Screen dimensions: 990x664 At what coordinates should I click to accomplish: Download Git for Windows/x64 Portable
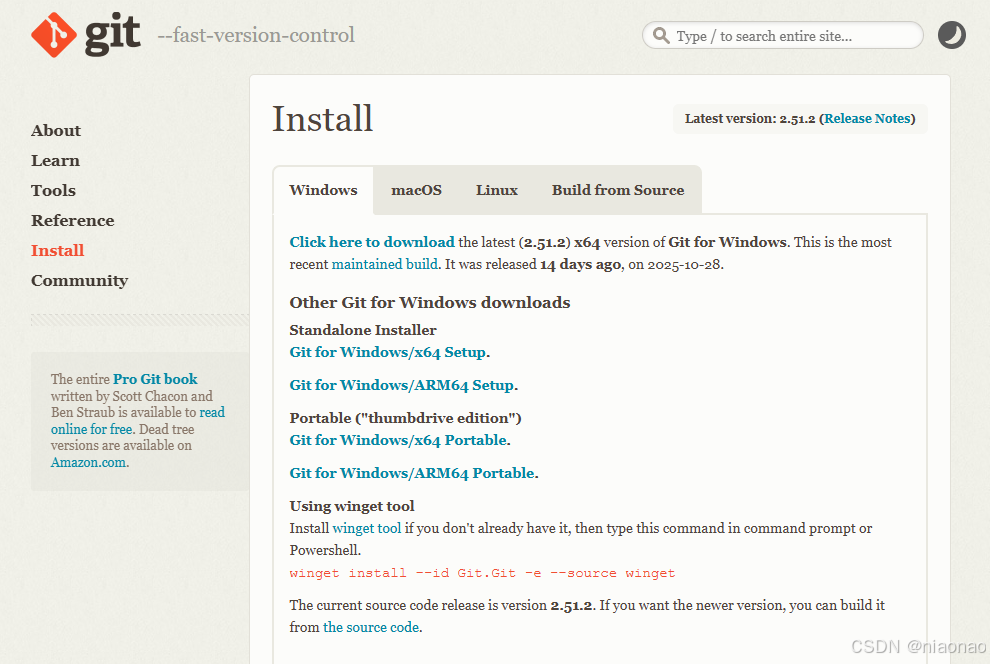pyautogui.click(x=398, y=440)
